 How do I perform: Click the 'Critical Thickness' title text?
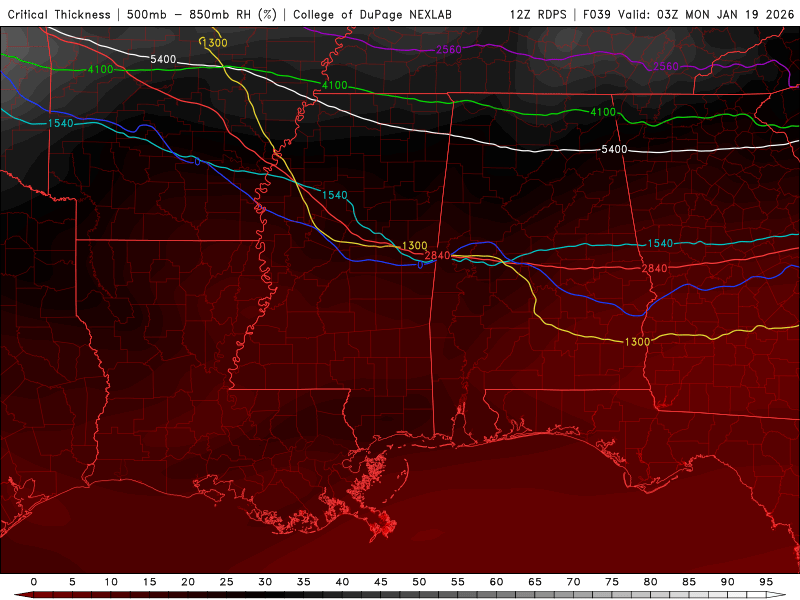coord(59,14)
